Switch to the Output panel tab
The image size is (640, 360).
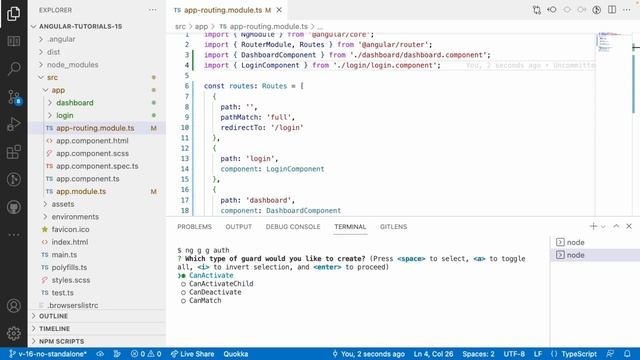click(x=239, y=227)
